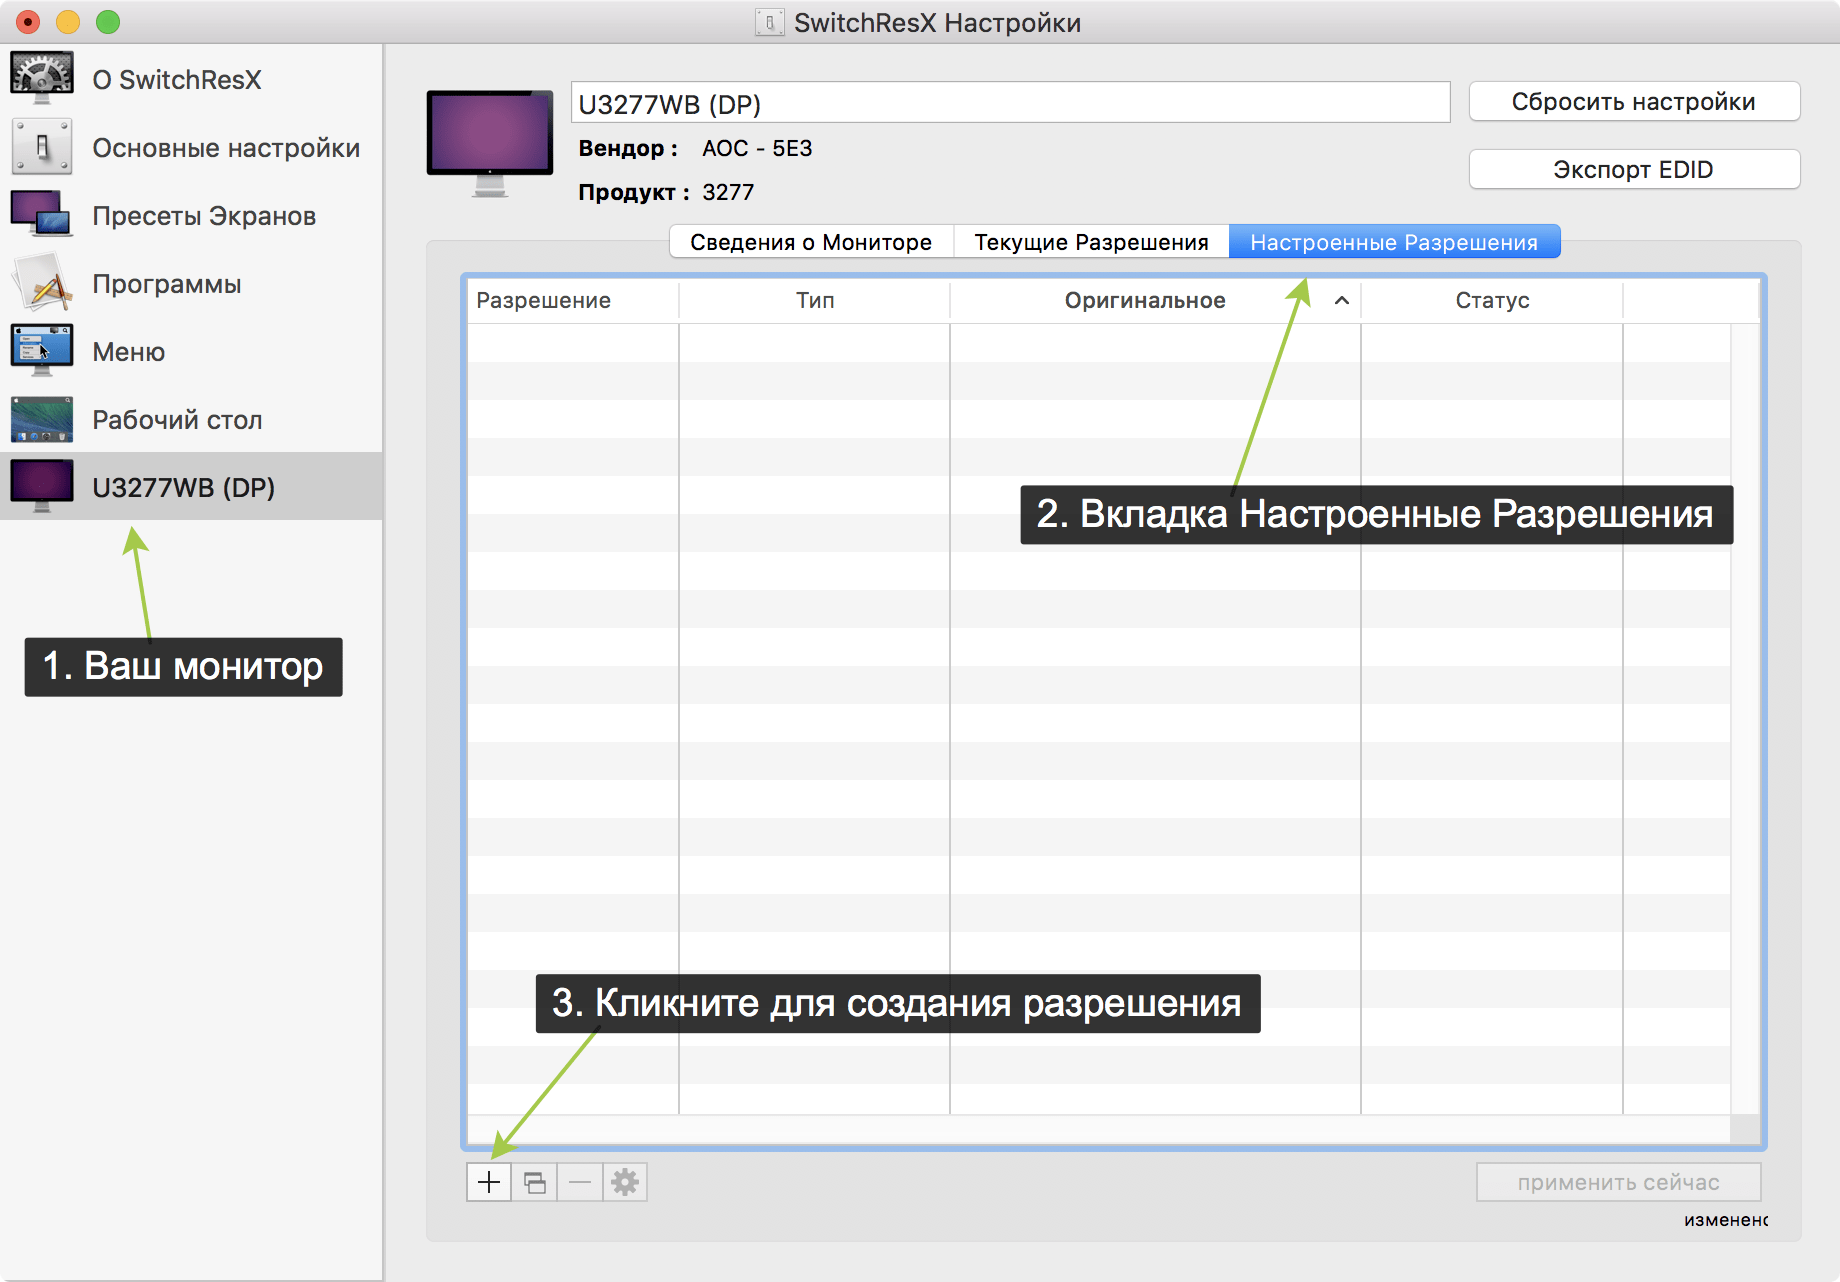Open the Рабочий стол desktop icon
Viewport: 1840px width, 1282px height.
pyautogui.click(x=42, y=419)
